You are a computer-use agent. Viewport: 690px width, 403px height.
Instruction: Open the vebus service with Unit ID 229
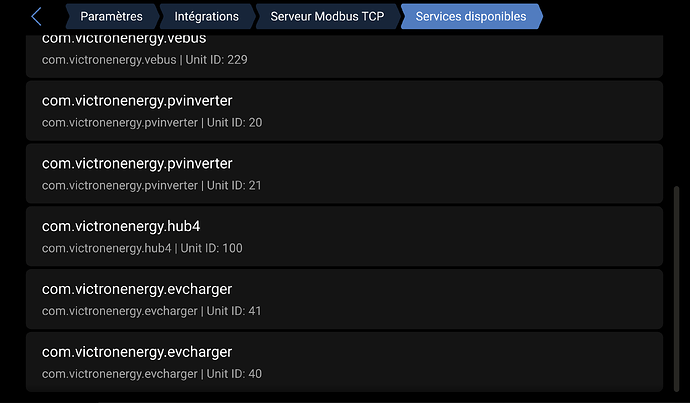coord(344,54)
